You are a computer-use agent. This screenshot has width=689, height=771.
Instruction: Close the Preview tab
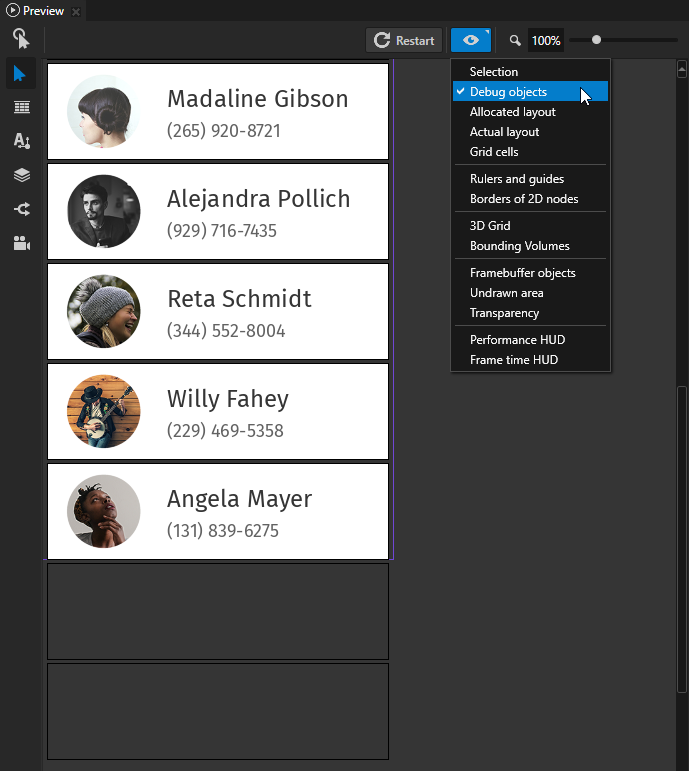click(x=76, y=11)
